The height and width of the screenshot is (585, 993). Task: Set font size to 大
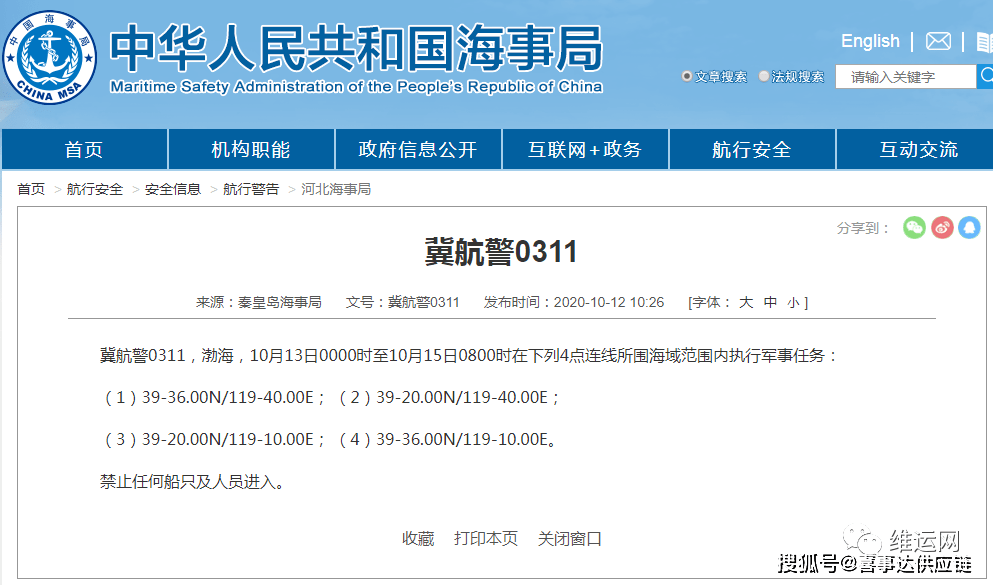(746, 303)
